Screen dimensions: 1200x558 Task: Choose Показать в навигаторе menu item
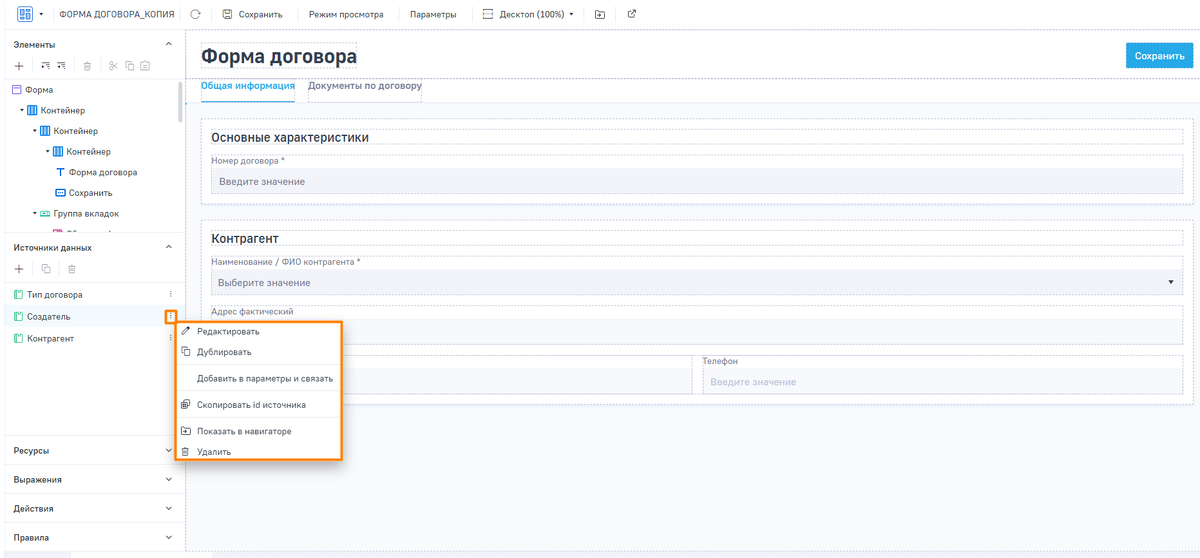259,432
